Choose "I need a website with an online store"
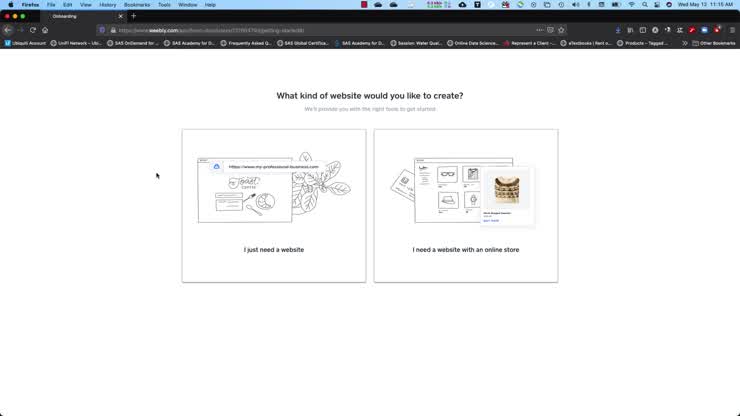This screenshot has width=740, height=416. [x=465, y=205]
